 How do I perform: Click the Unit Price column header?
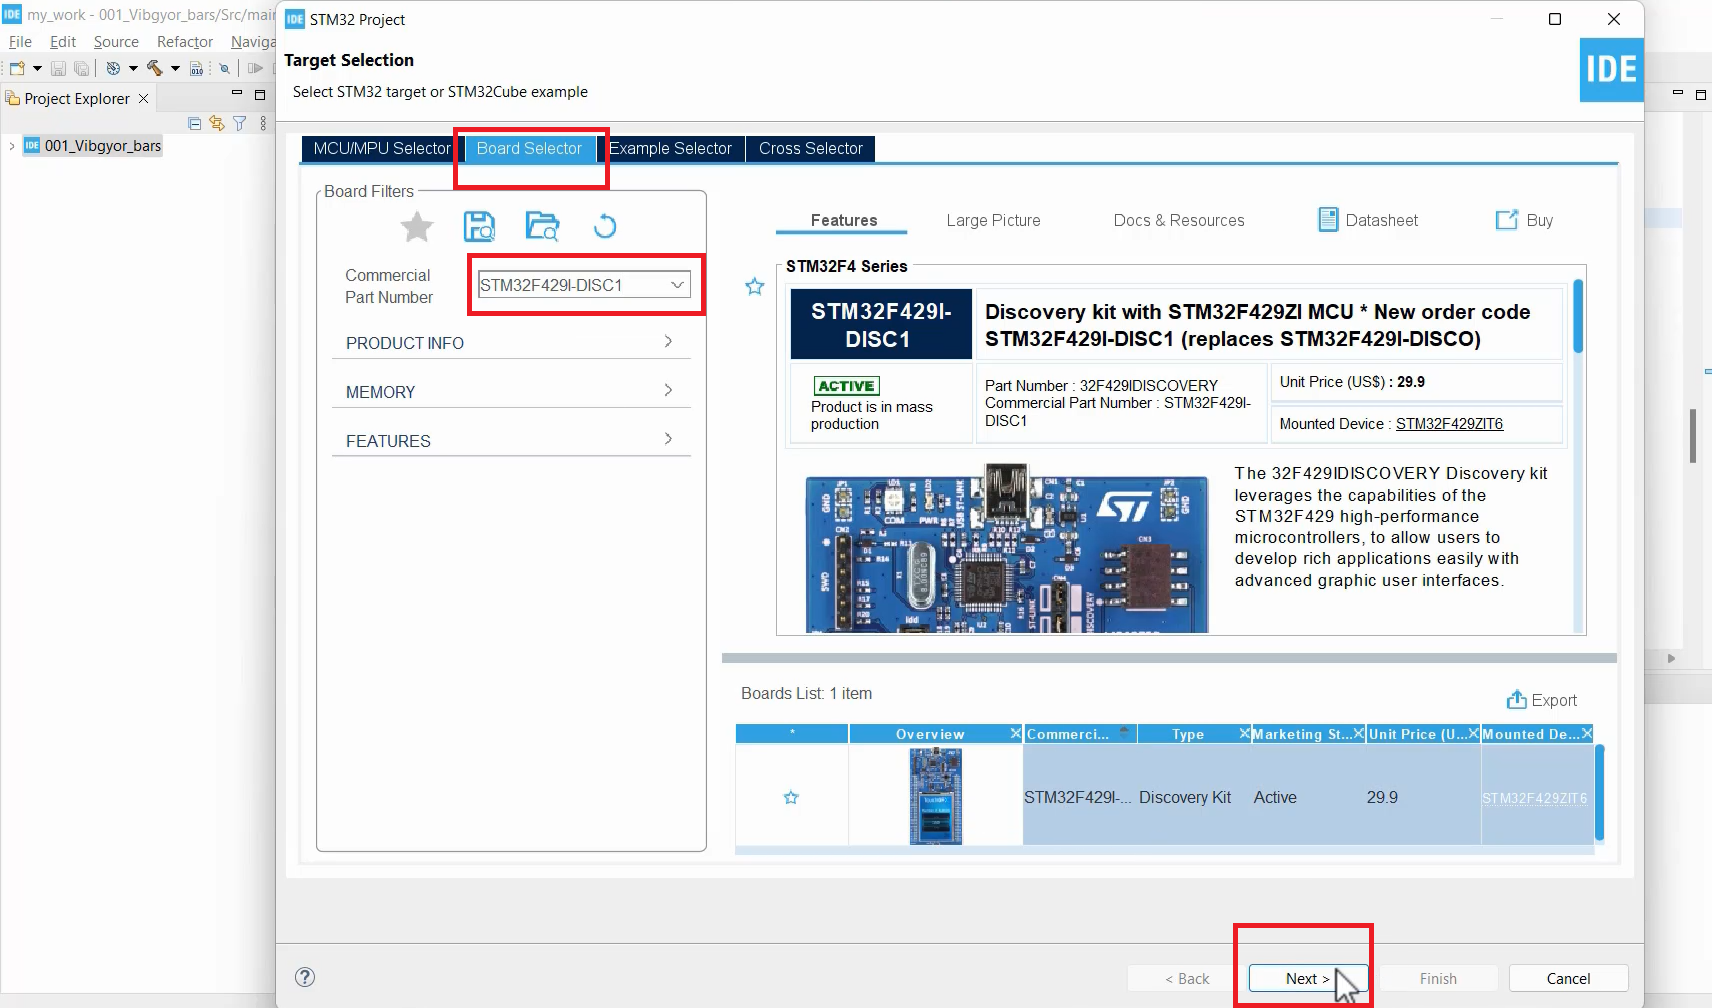1417,734
